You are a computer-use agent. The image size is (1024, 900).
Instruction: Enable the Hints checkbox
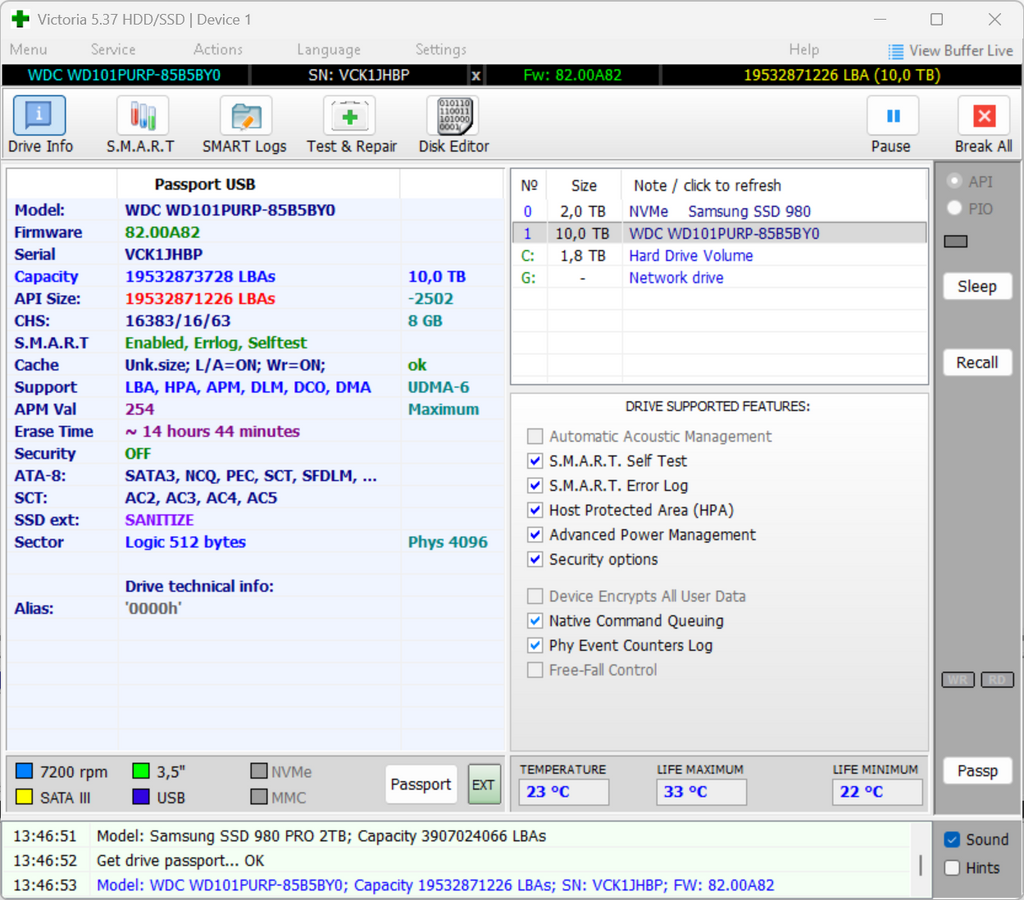(x=952, y=868)
